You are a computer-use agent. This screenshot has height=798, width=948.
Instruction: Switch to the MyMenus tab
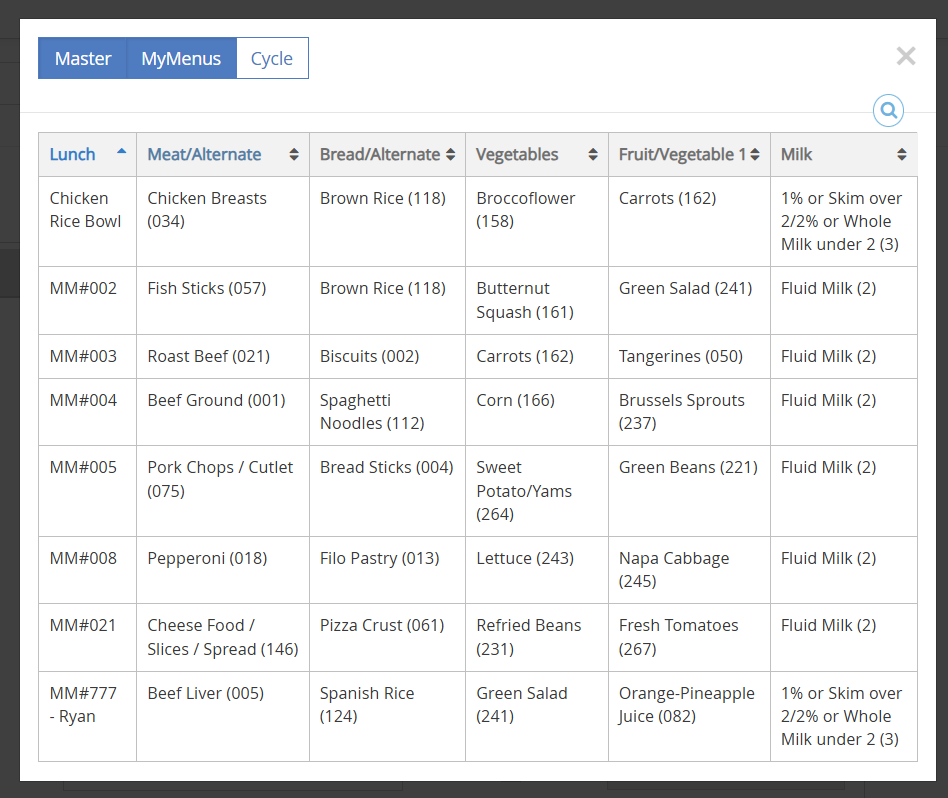point(181,58)
